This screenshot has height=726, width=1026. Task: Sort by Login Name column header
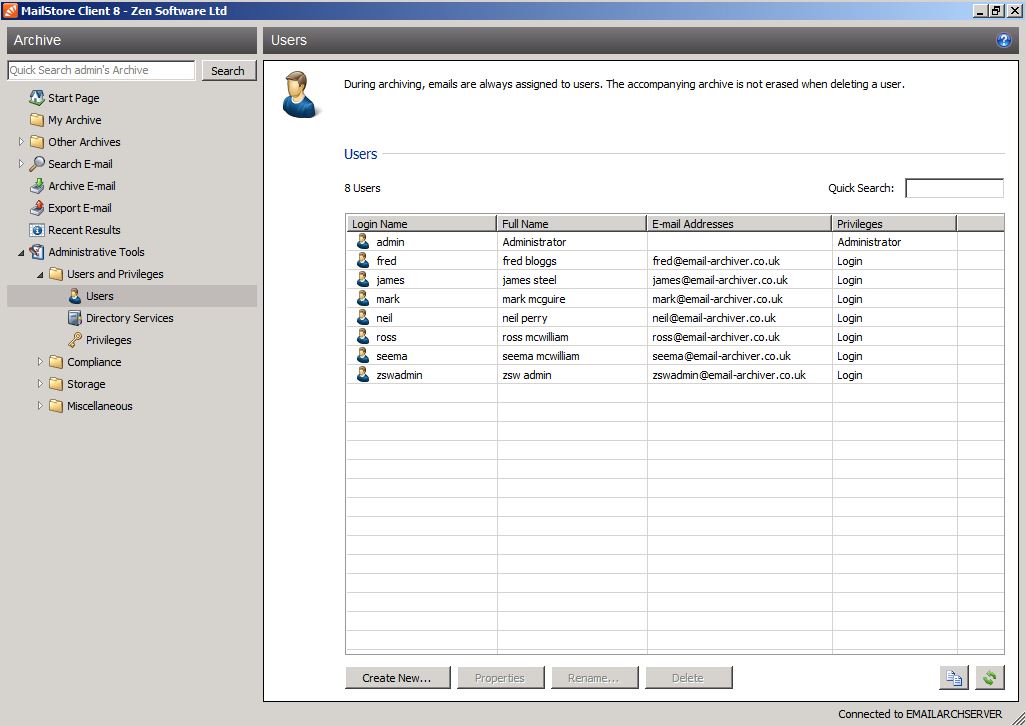[421, 224]
